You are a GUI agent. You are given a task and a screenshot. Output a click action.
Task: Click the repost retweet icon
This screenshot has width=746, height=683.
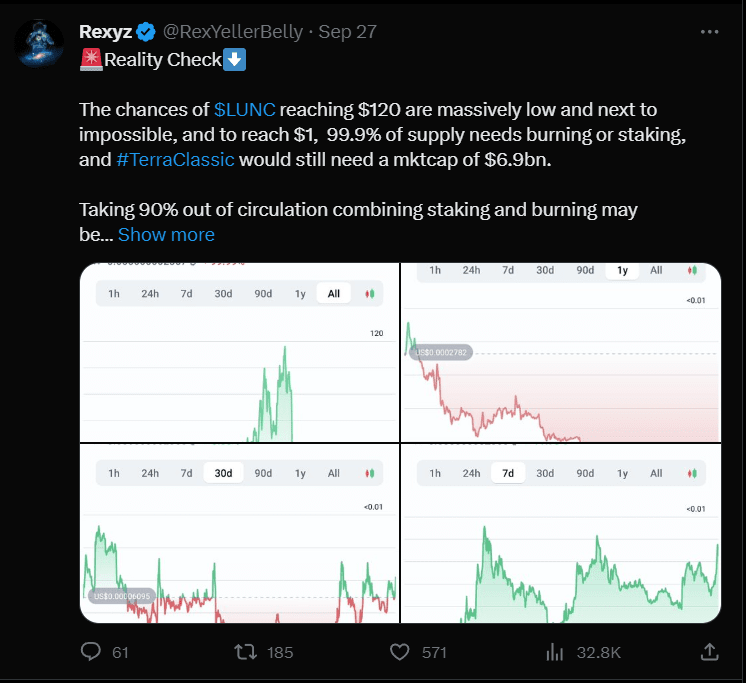tap(244, 652)
